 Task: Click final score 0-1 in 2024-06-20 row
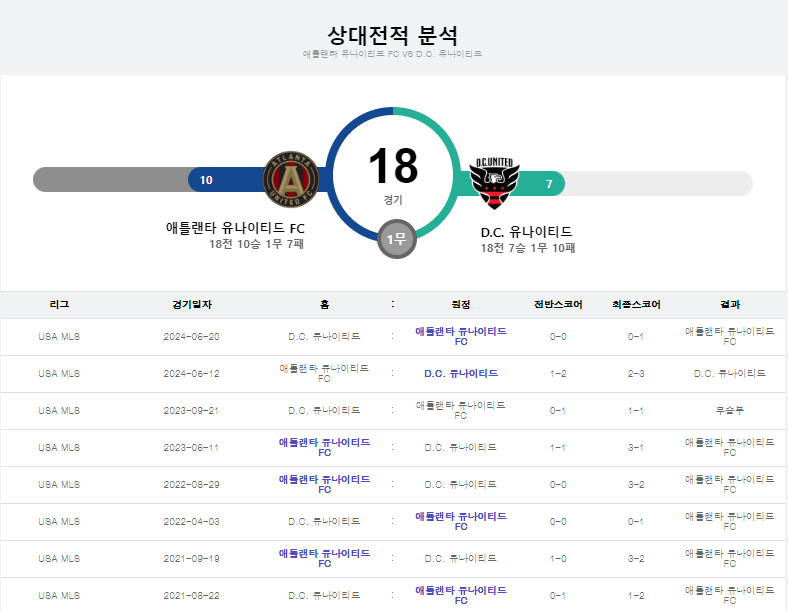point(636,337)
